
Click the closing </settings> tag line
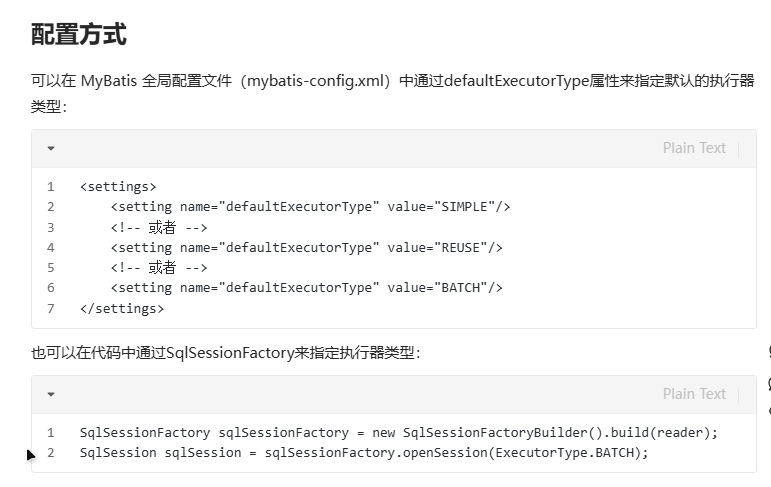(122, 308)
